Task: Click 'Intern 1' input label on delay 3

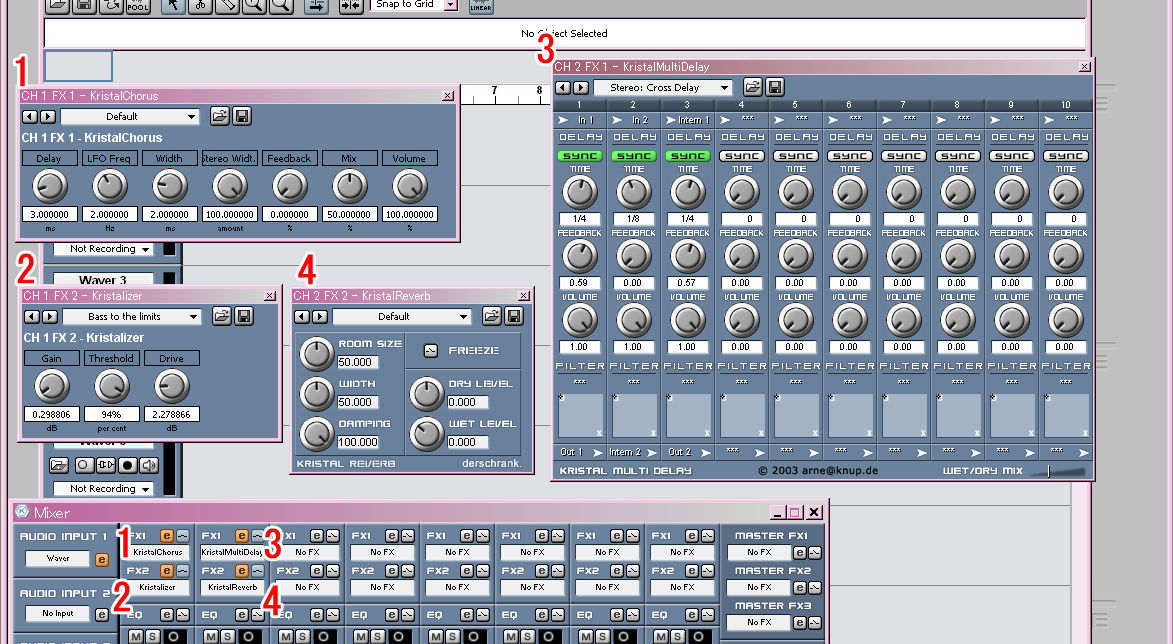Action: tap(693, 120)
